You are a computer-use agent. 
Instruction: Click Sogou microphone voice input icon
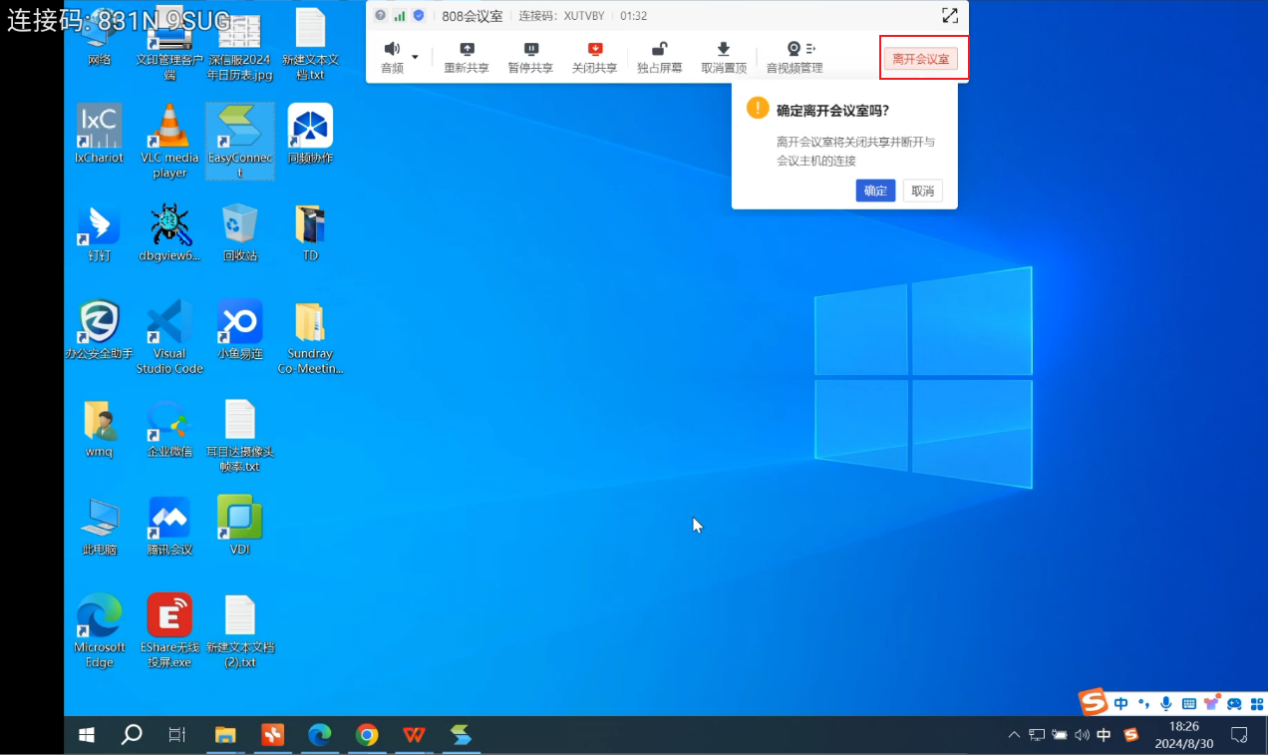click(x=1166, y=703)
